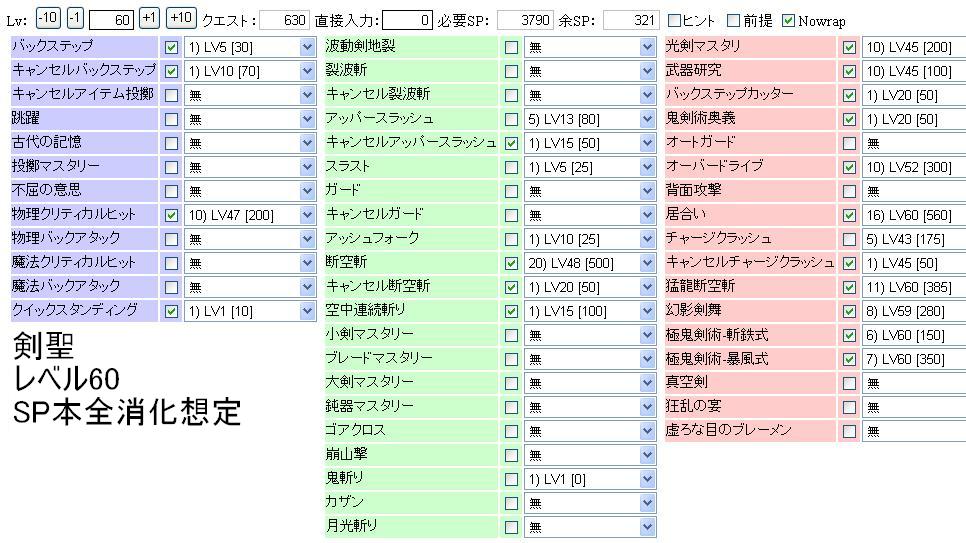Uncheck バックステップカッター checkbox
Viewport: 966px width, 543px height.
[850, 96]
